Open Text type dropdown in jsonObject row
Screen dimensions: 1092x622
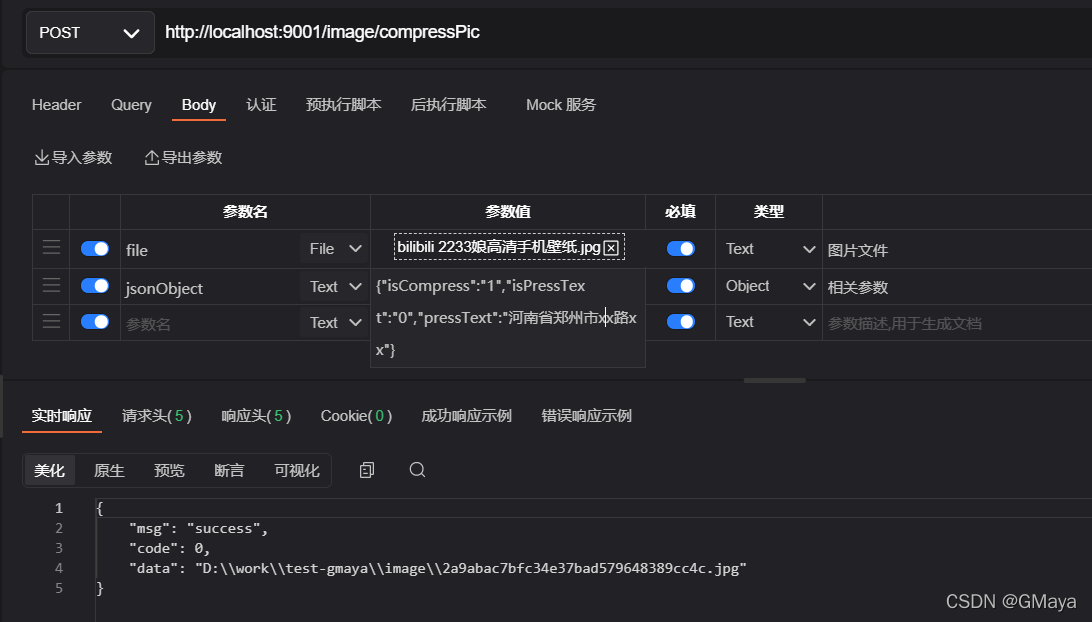335,286
